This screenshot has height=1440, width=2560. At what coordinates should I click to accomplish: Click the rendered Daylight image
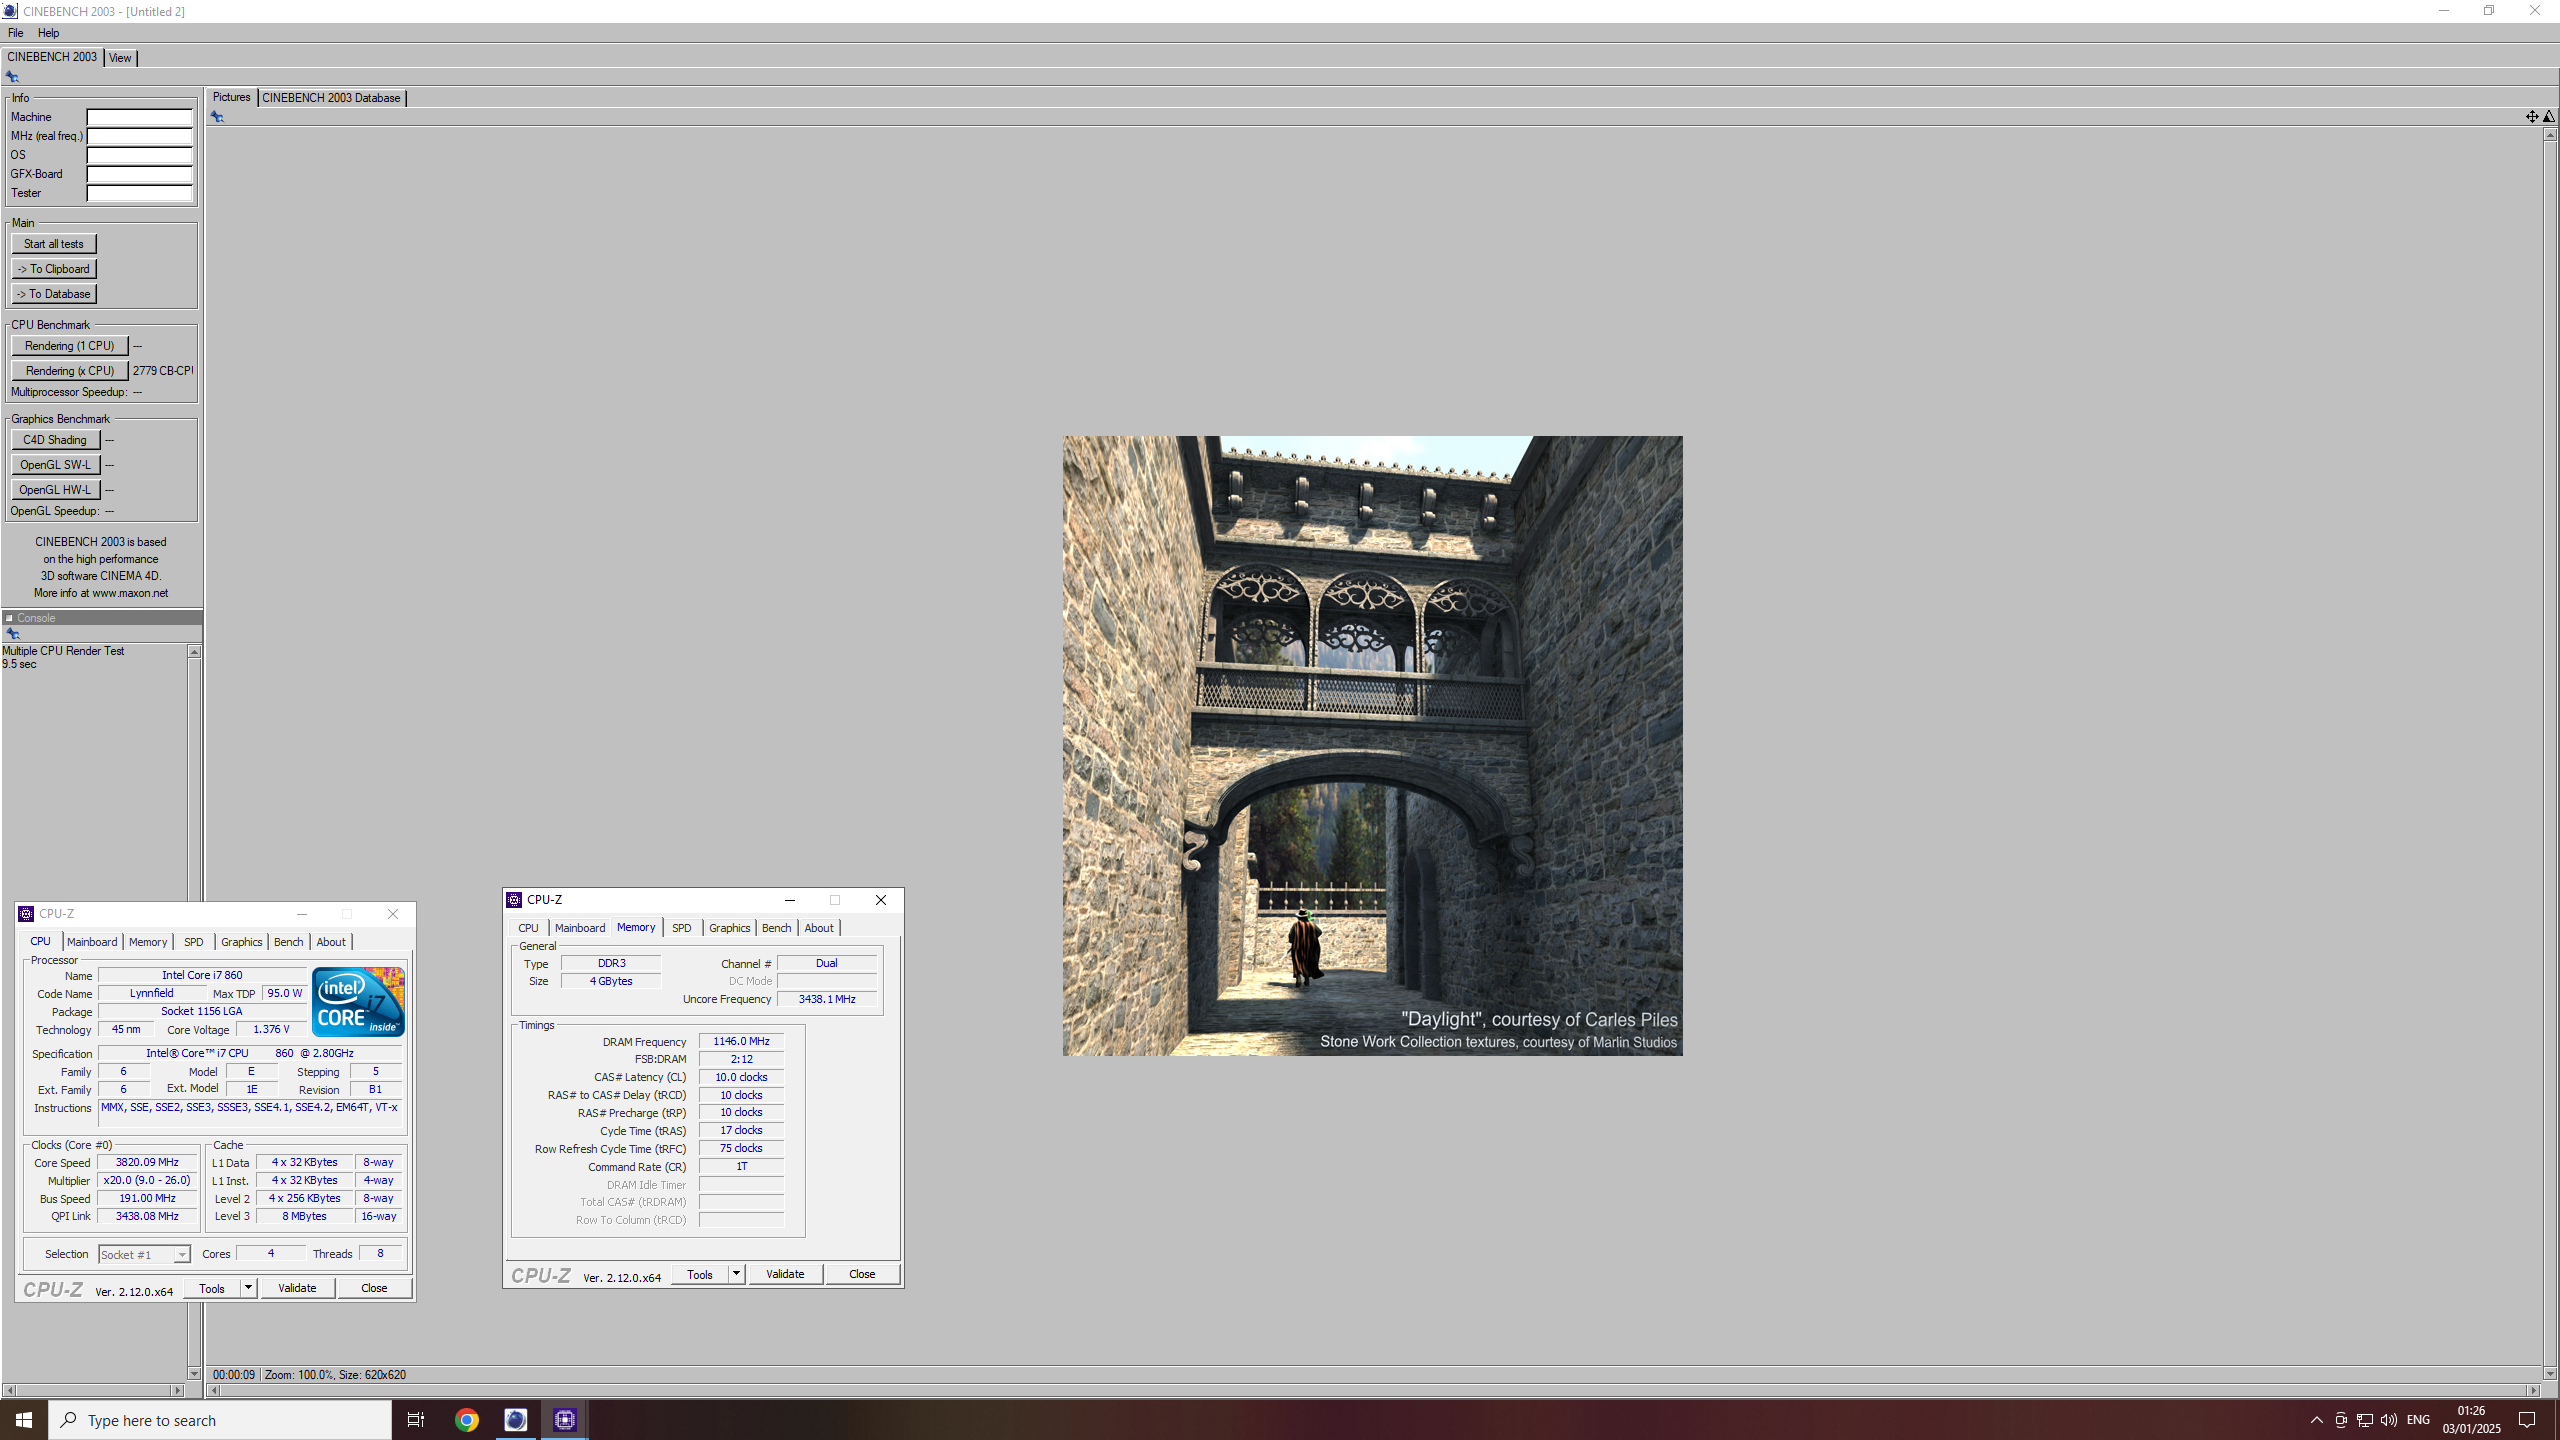[1372, 745]
